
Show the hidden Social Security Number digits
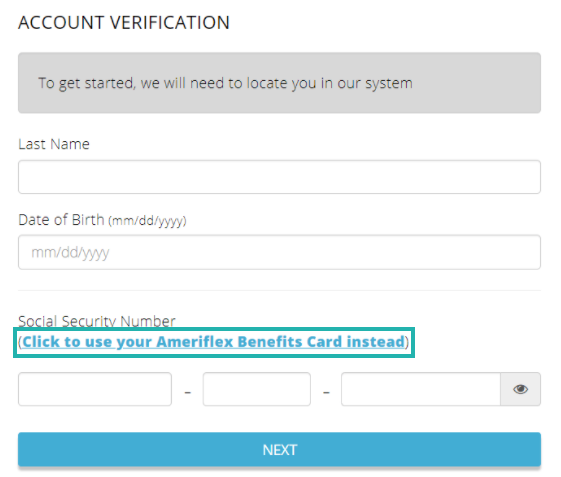pos(520,389)
